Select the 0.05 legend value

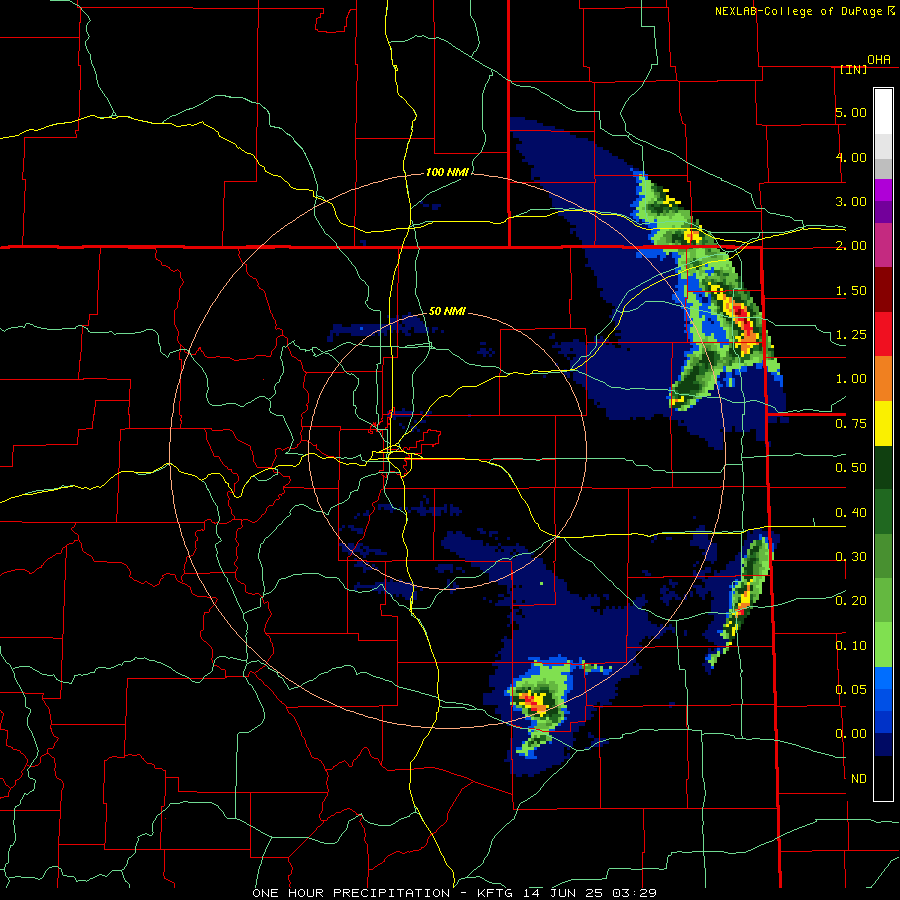(851, 690)
